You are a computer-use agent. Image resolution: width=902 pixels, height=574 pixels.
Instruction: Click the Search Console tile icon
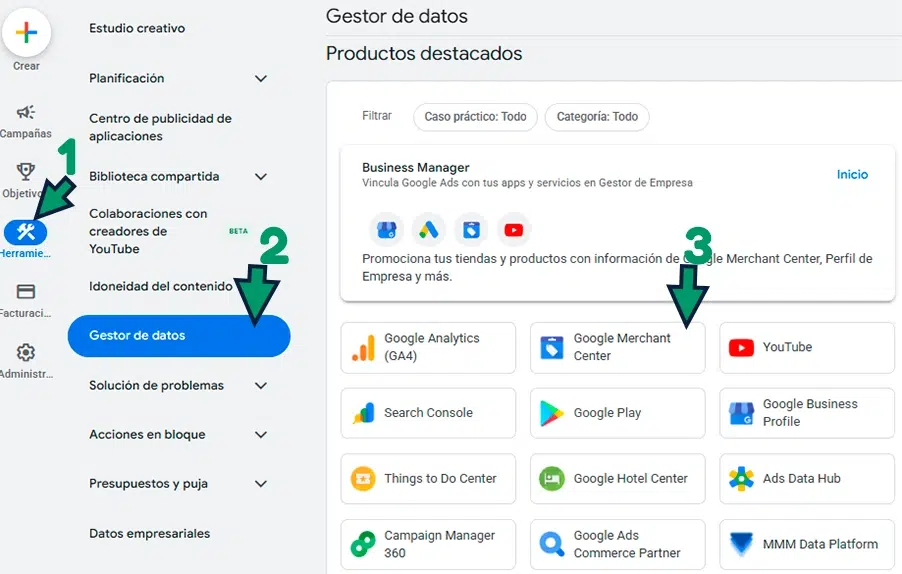coord(363,413)
